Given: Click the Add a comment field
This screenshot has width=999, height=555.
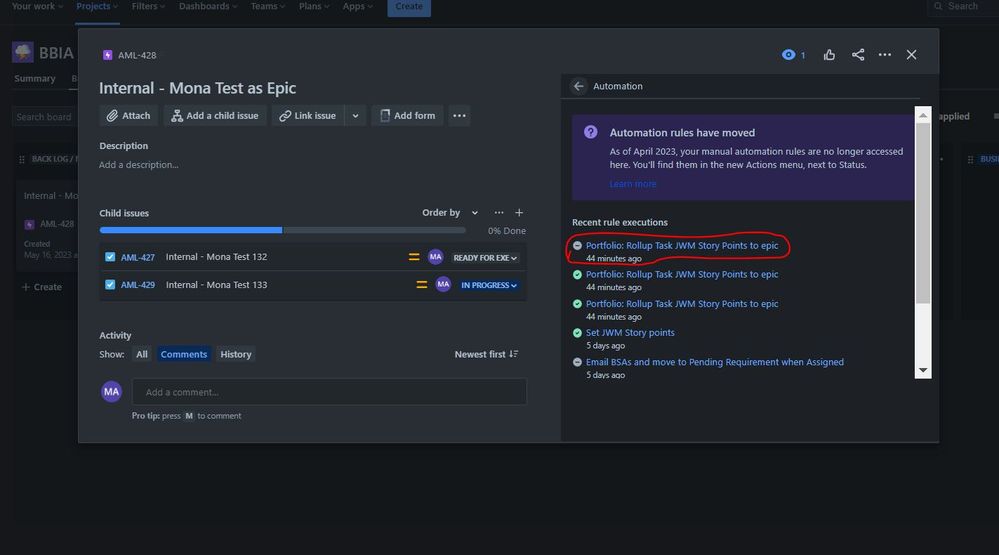Looking at the screenshot, I should click(x=329, y=392).
